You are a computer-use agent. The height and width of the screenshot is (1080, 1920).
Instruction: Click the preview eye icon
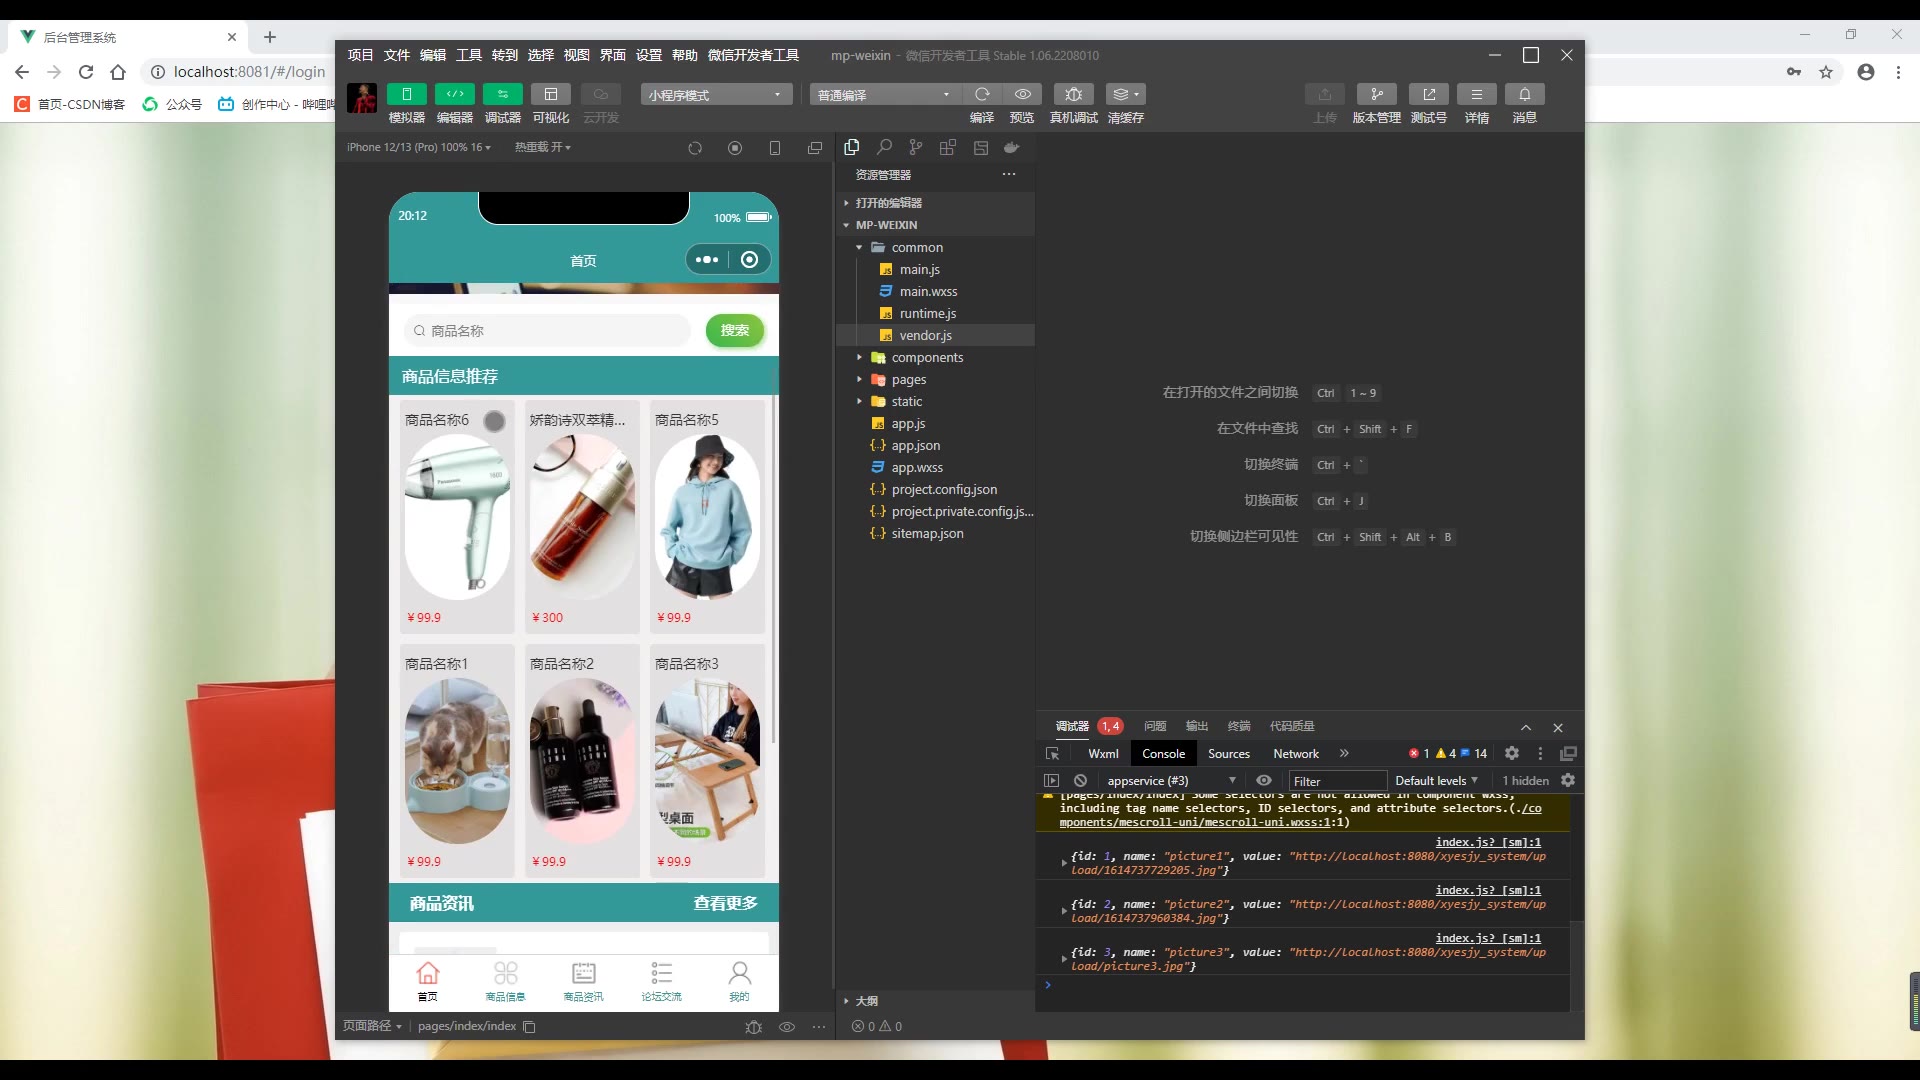(1022, 94)
